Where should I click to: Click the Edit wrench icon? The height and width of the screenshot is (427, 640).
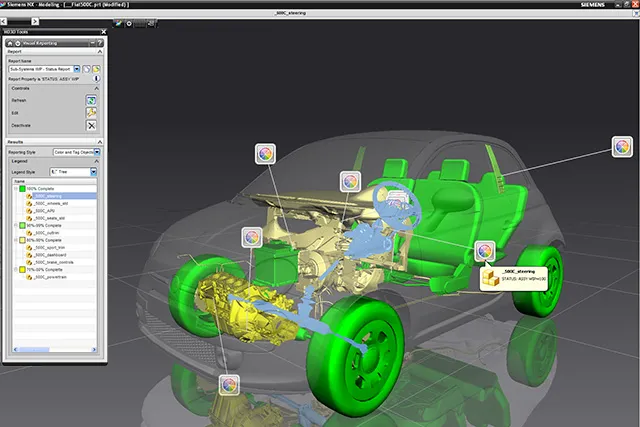(91, 113)
